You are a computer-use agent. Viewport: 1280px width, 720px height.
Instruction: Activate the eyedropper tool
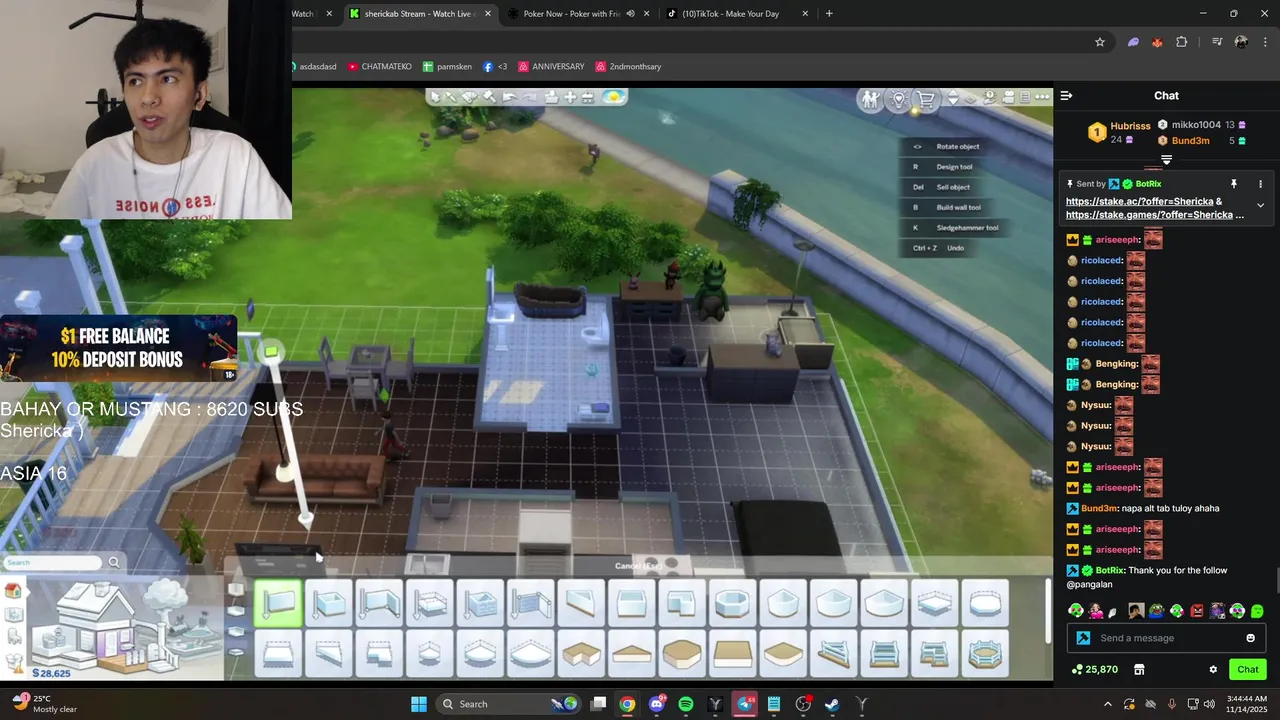pos(452,97)
